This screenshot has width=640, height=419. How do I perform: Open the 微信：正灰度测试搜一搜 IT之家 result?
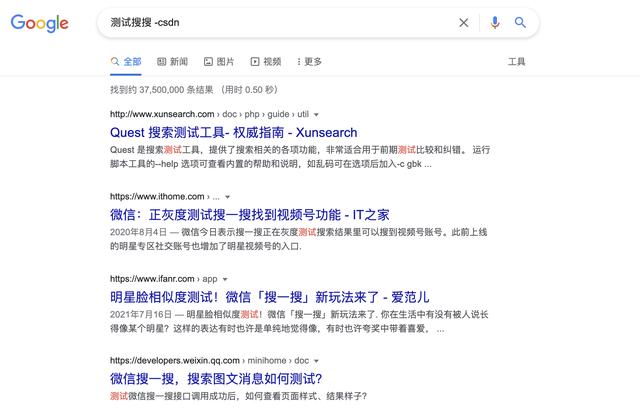[x=249, y=215]
